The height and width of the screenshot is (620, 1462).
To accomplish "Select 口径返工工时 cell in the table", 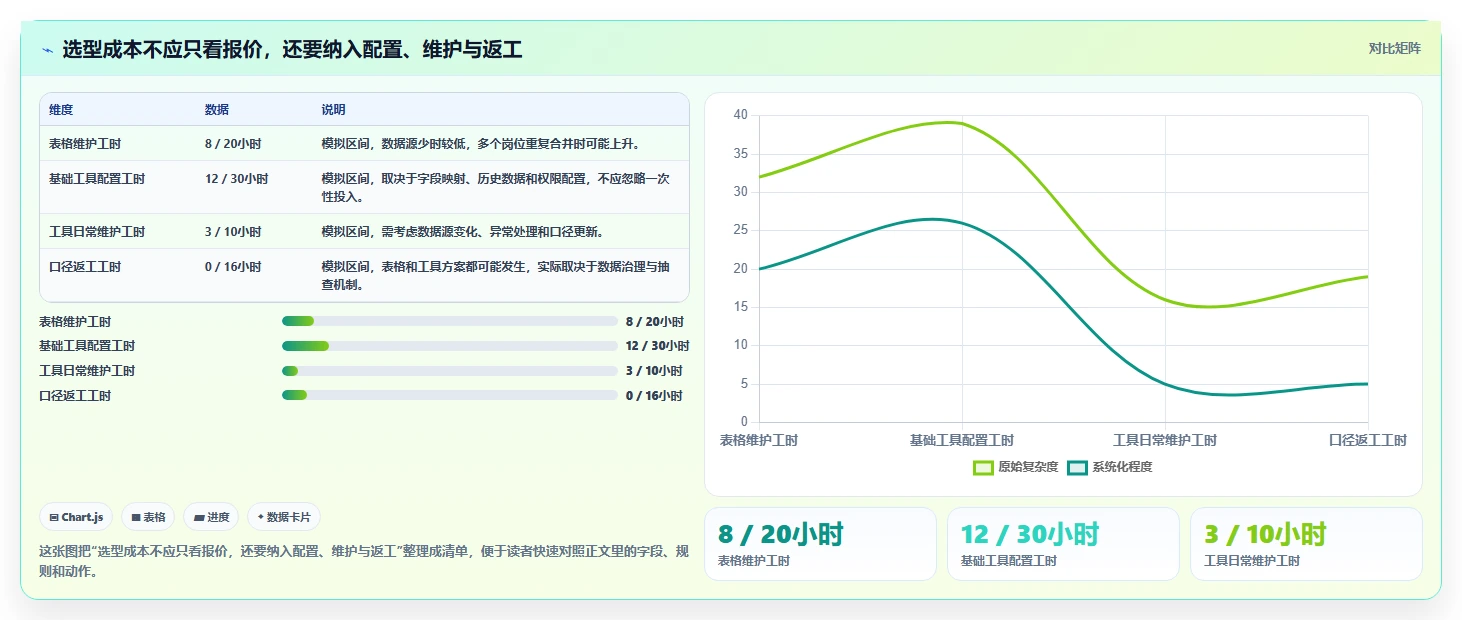I will pyautogui.click(x=85, y=267).
